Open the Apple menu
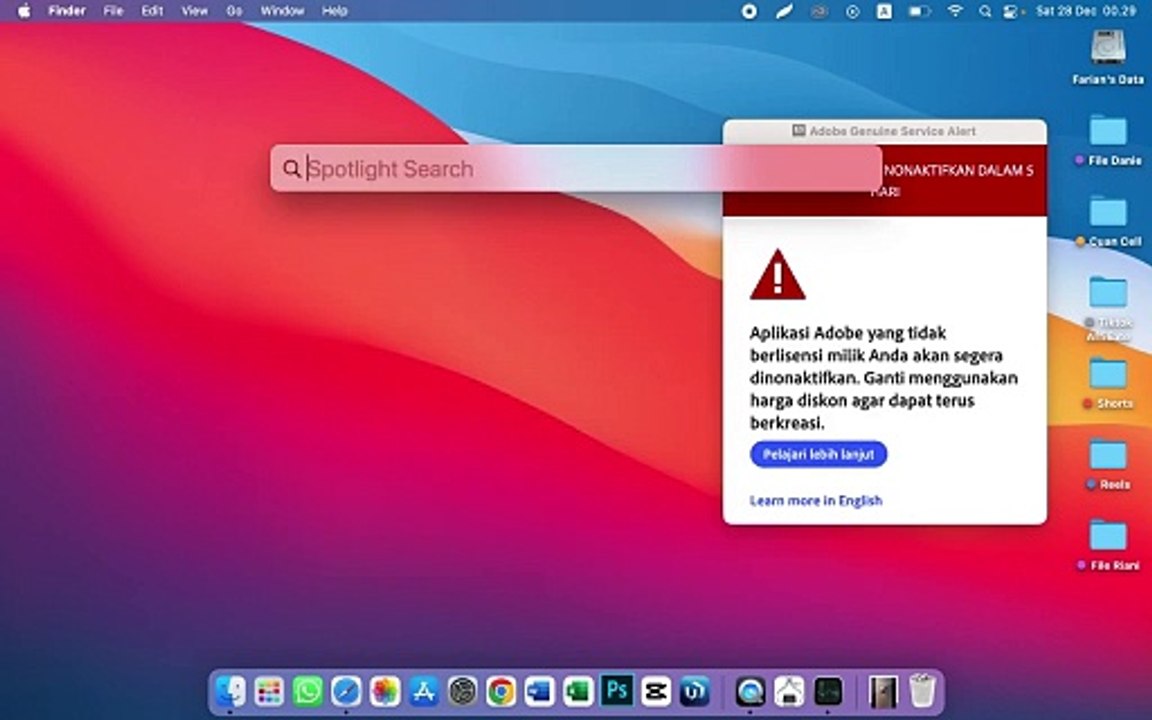The height and width of the screenshot is (720, 1152). [24, 11]
